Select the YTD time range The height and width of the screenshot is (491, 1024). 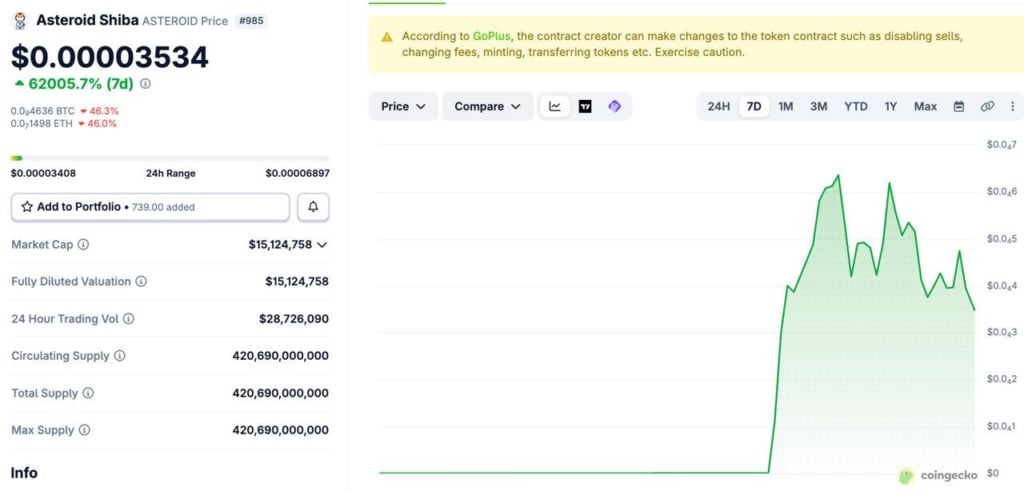tap(855, 106)
